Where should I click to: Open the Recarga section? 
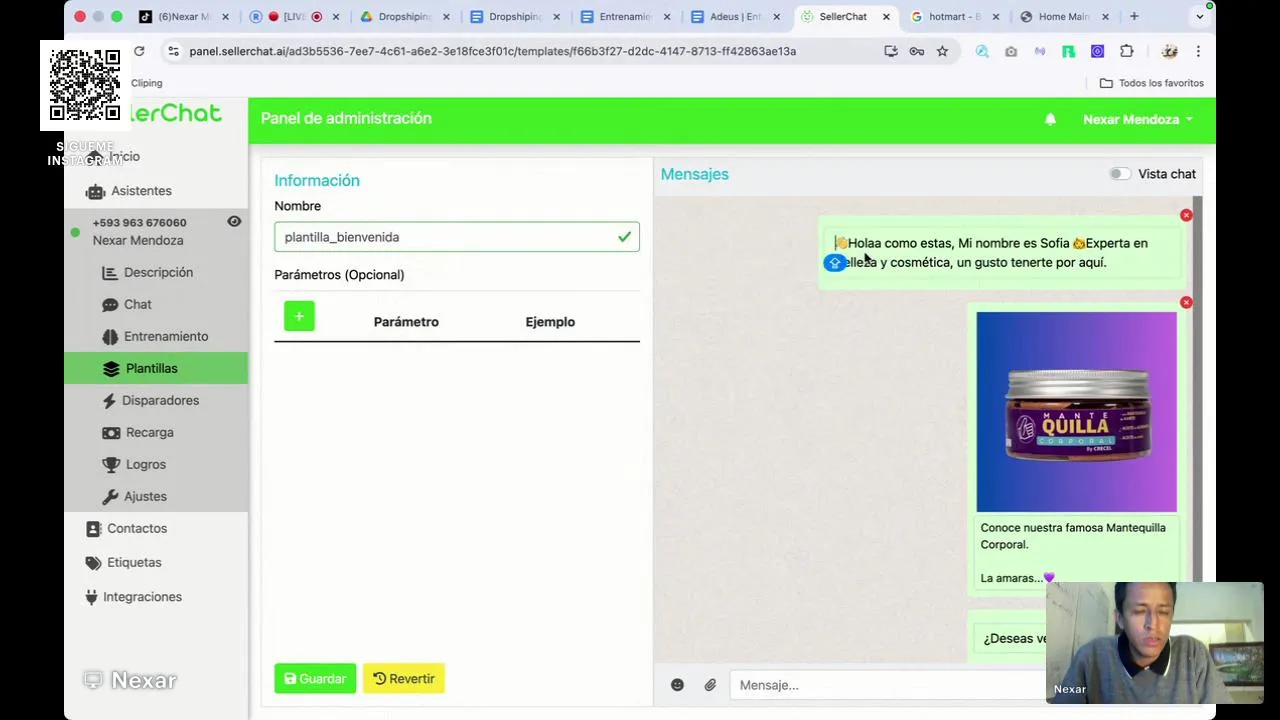(138, 432)
